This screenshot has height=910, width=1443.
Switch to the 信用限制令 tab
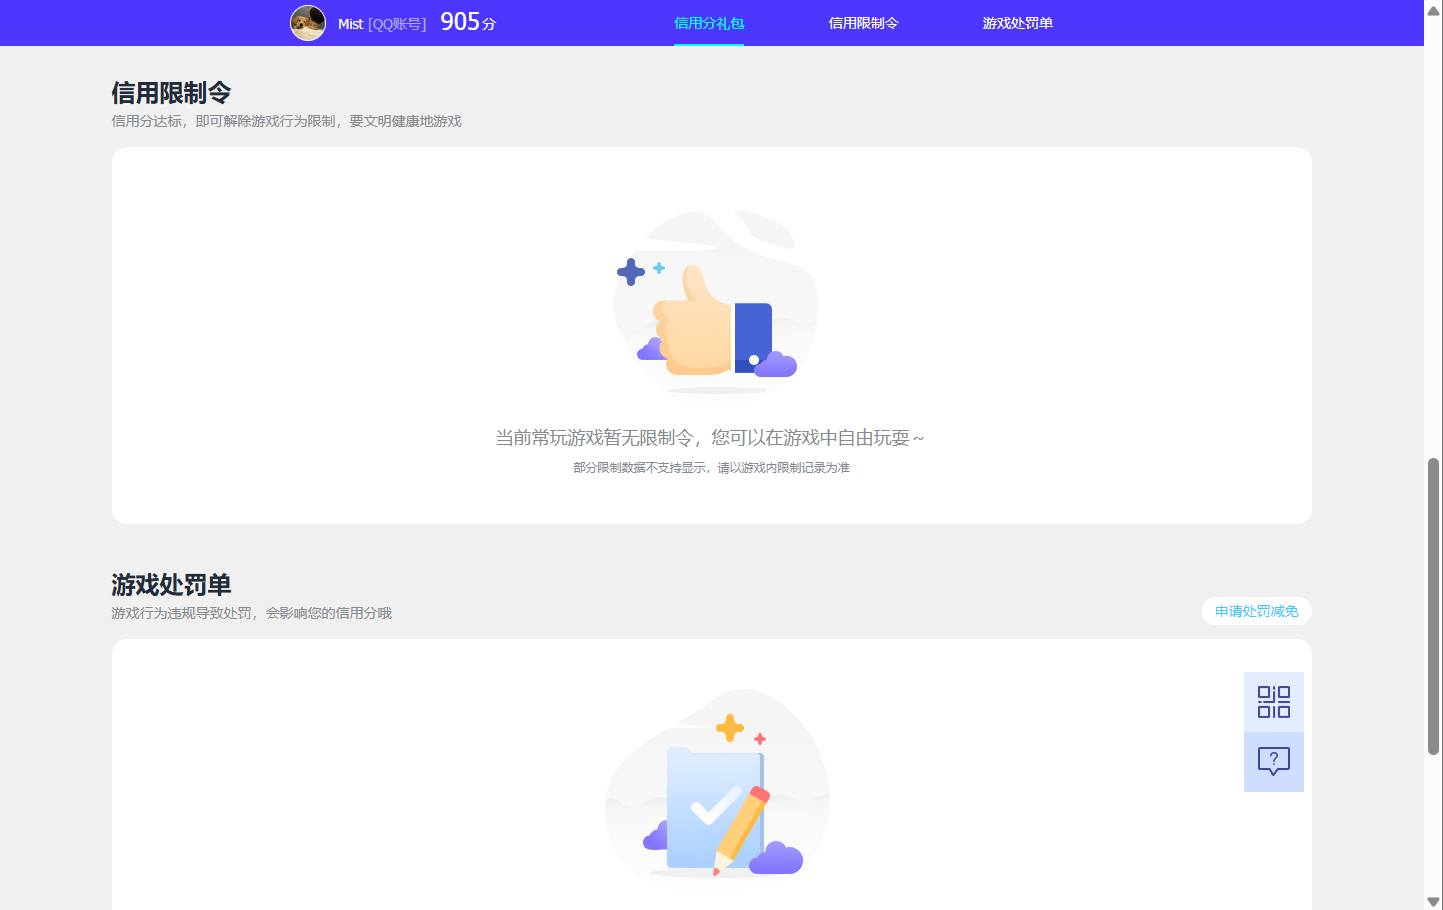pyautogui.click(x=863, y=22)
